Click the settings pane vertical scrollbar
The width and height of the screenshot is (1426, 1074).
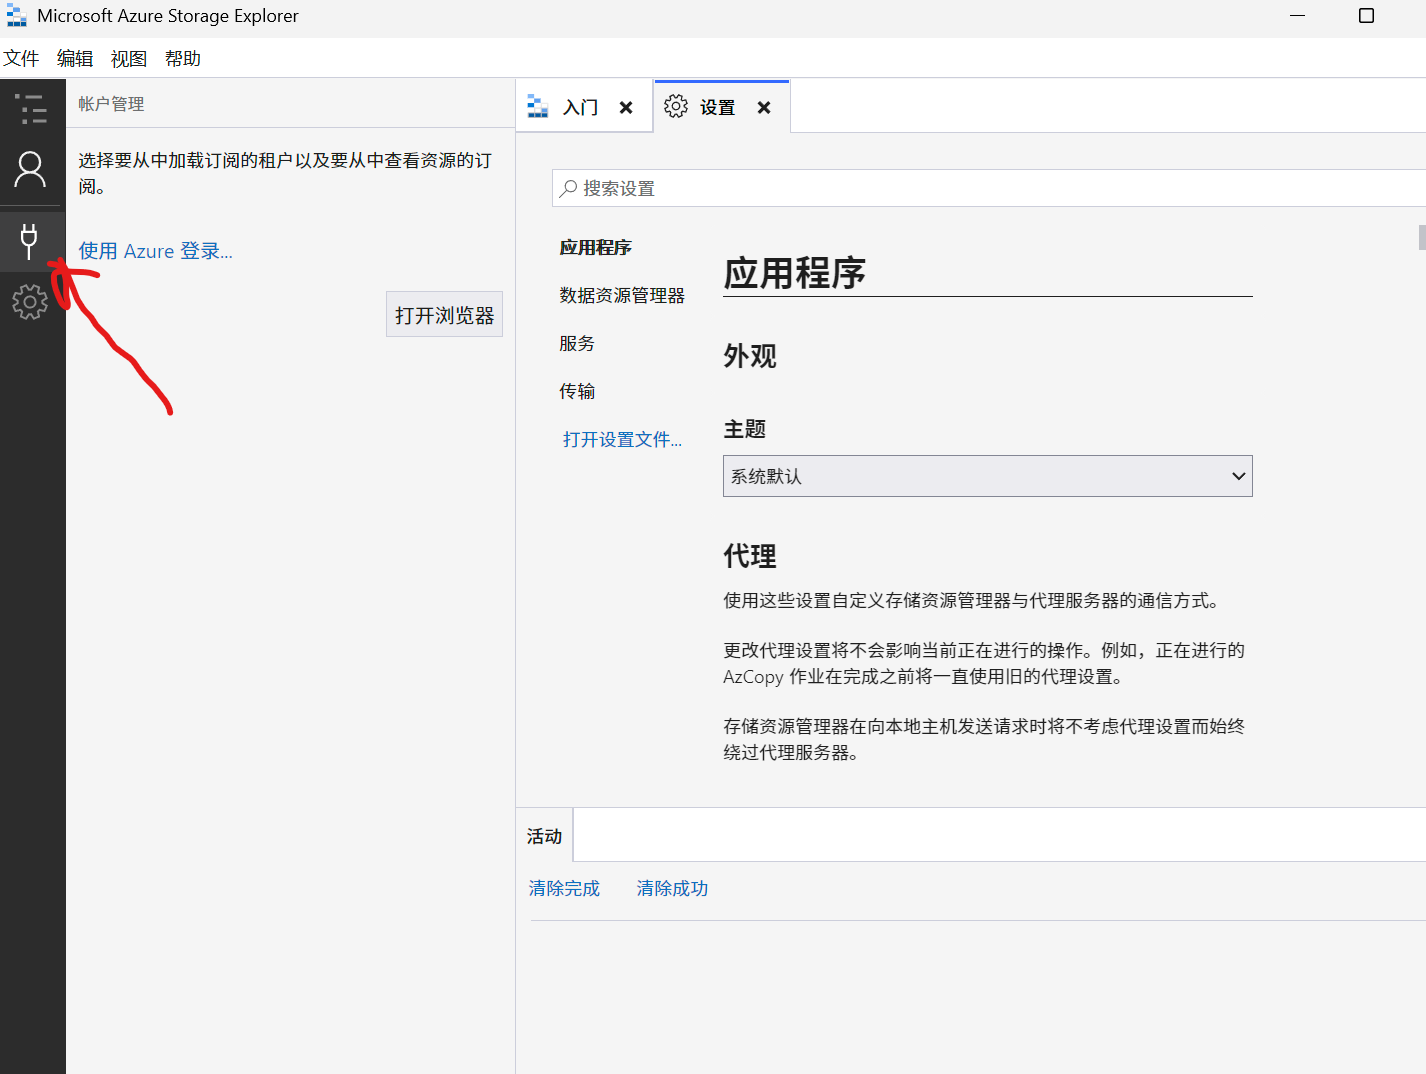point(1422,238)
